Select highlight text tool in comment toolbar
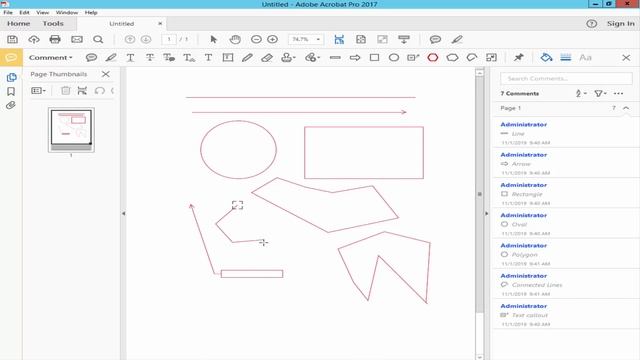Screen dimensions: 640x360 [x=111, y=58]
